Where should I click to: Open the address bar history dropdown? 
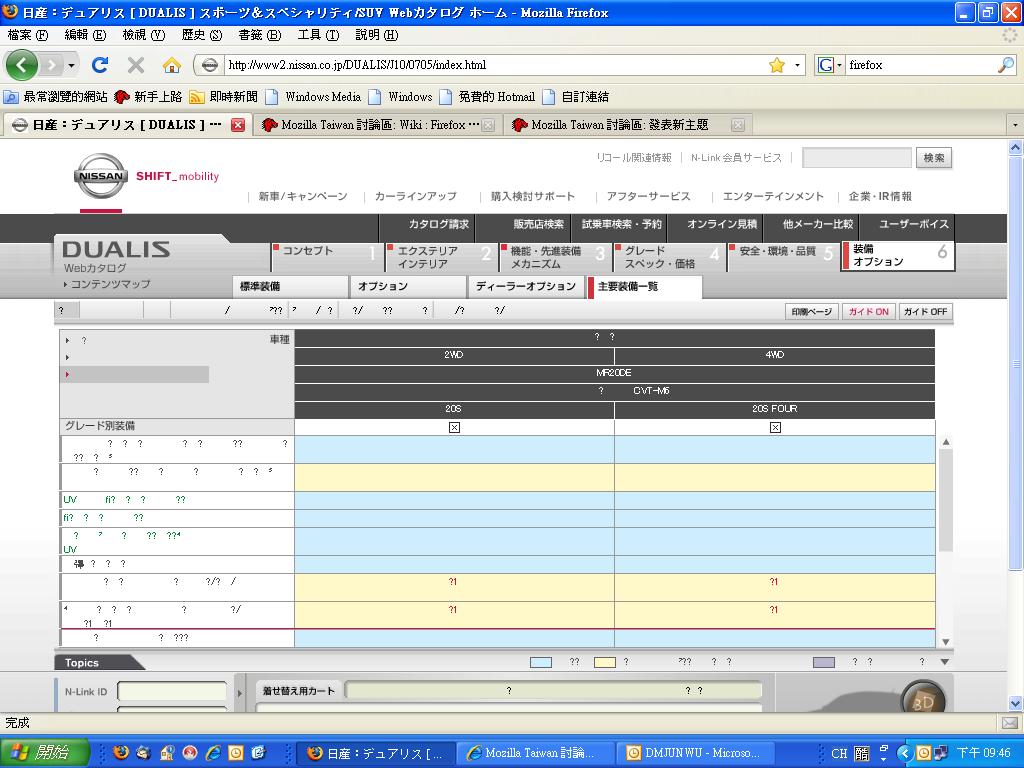tap(798, 65)
